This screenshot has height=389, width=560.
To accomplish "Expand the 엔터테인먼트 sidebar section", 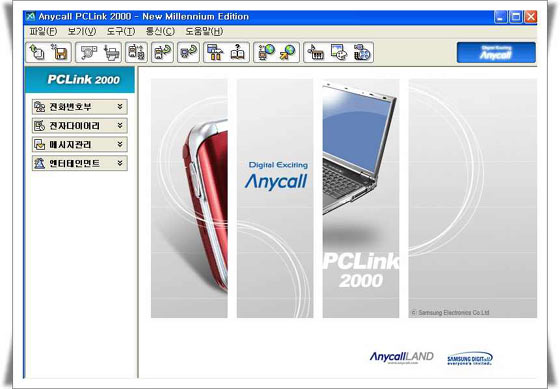I will tap(80, 164).
